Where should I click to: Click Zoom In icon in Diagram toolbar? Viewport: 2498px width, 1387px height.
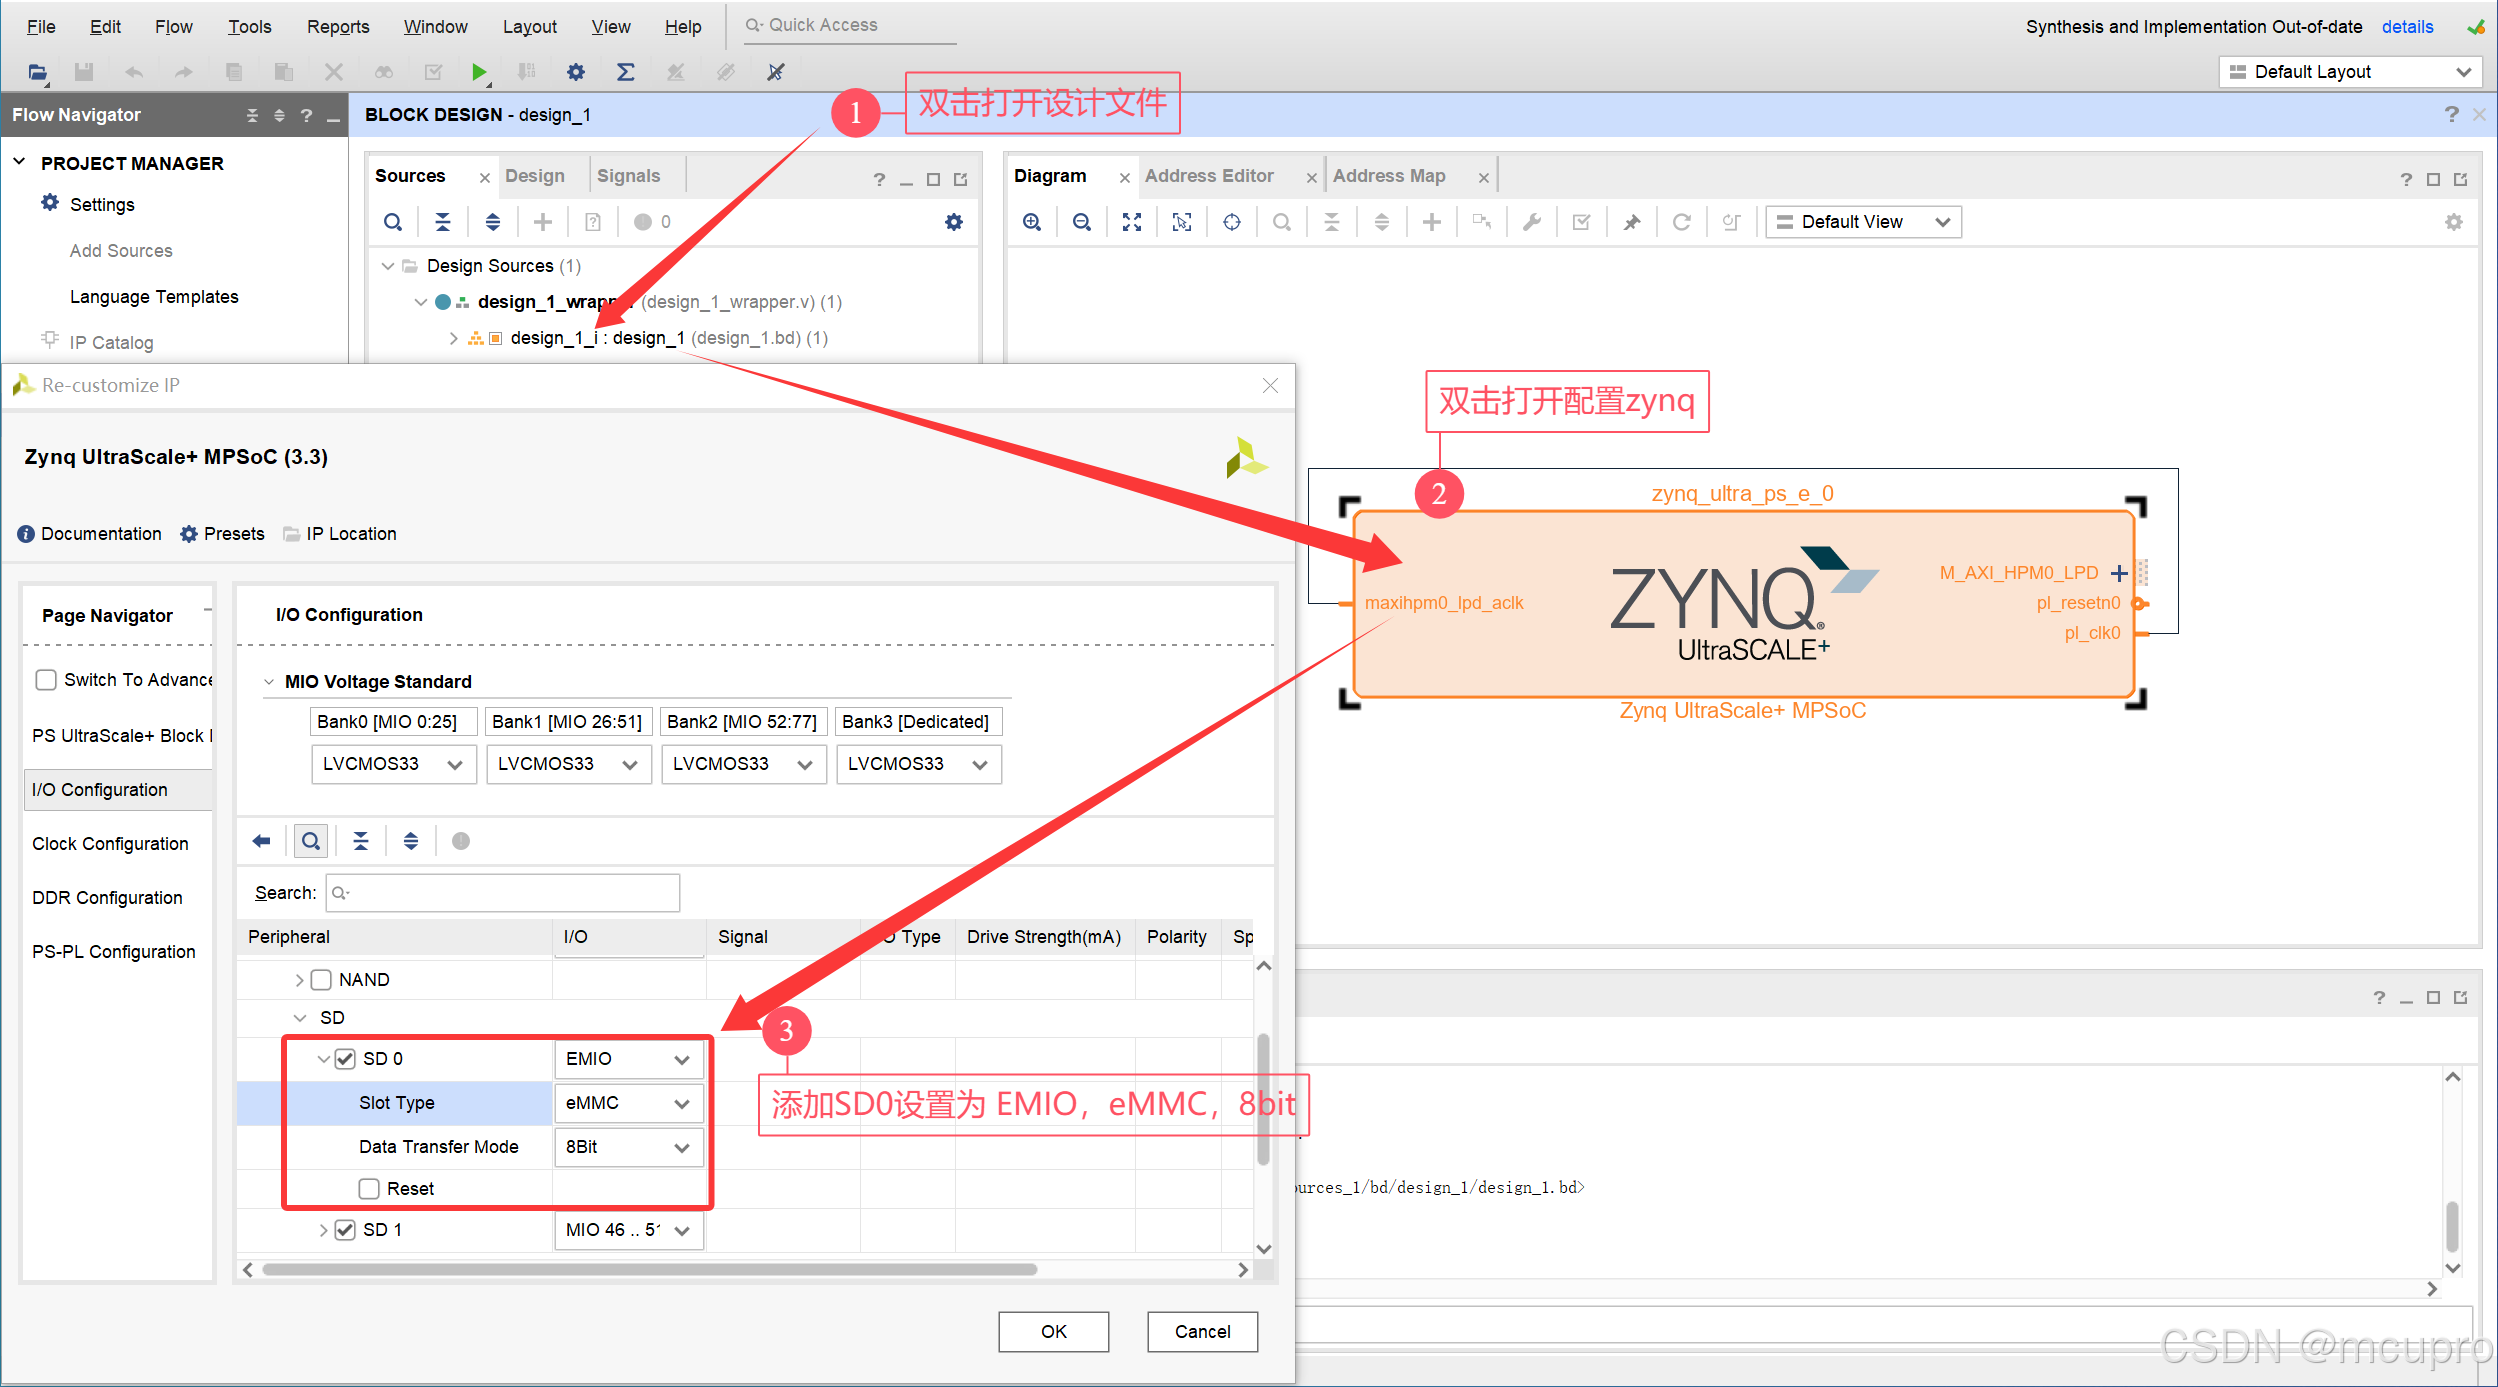pos(1032,222)
